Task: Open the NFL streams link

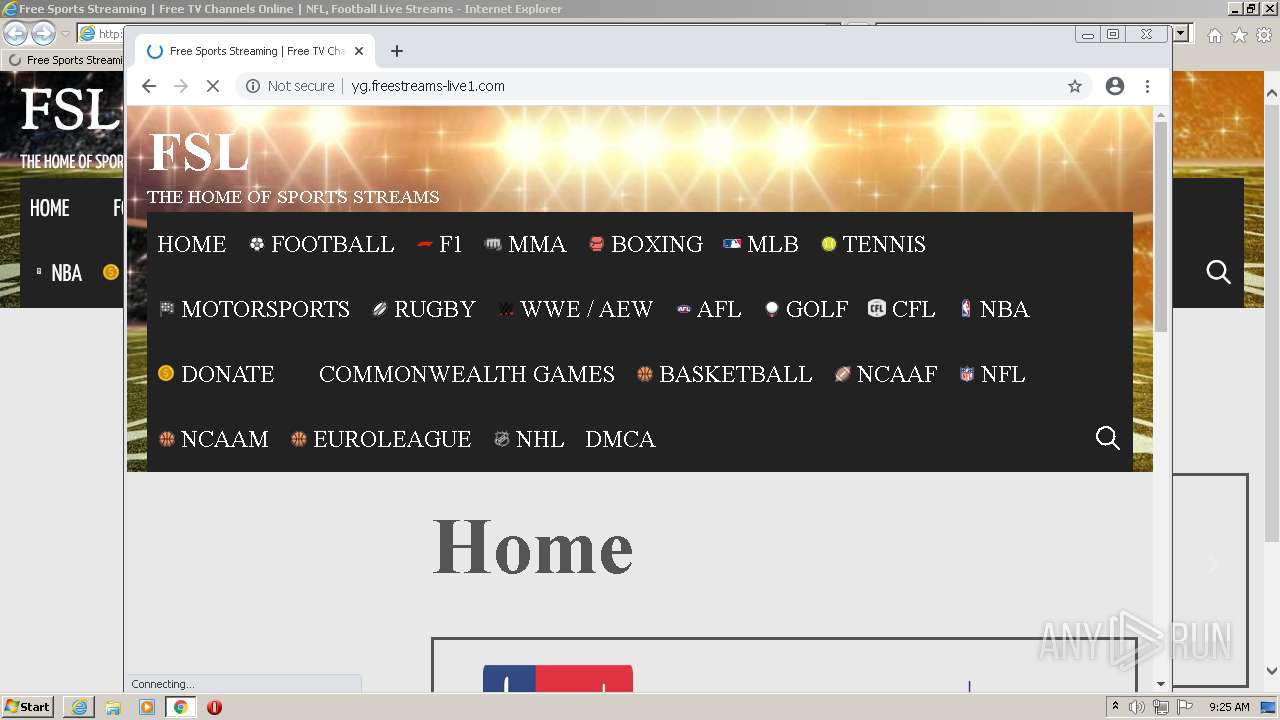Action: click(x=992, y=374)
